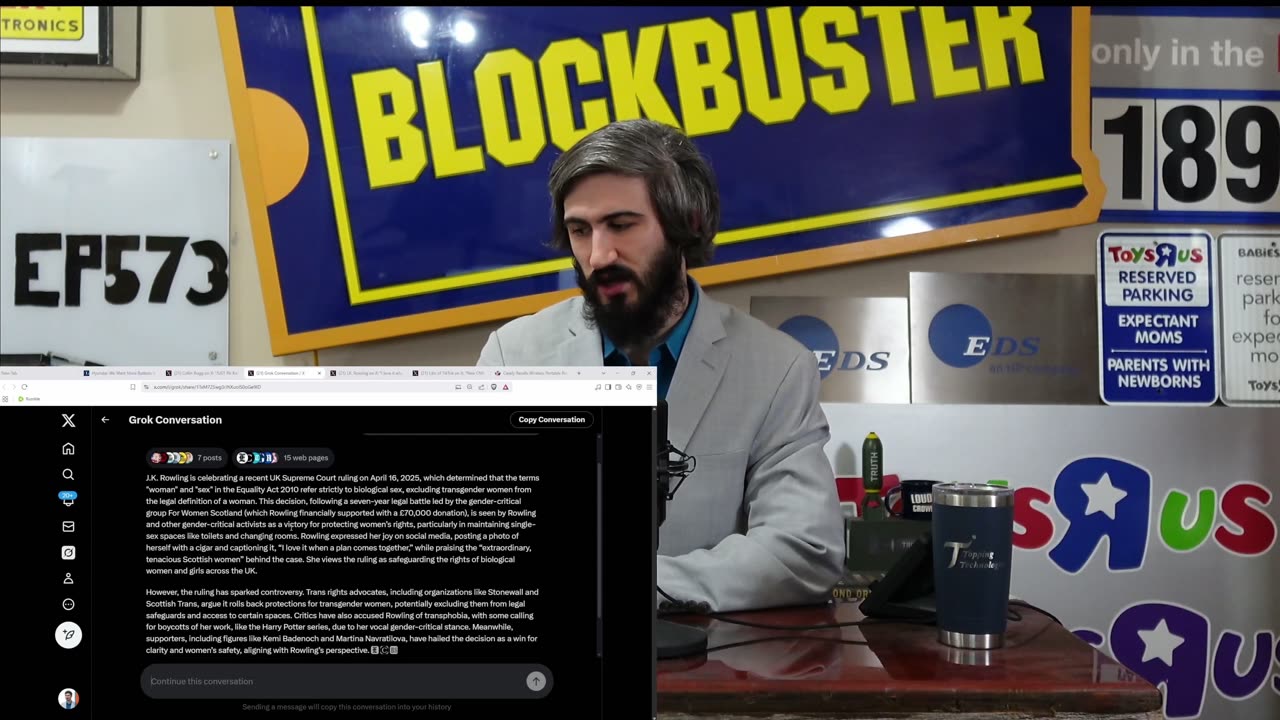Click 'Grok Conversation' heading text
This screenshot has height=720, width=1280.
(175, 420)
